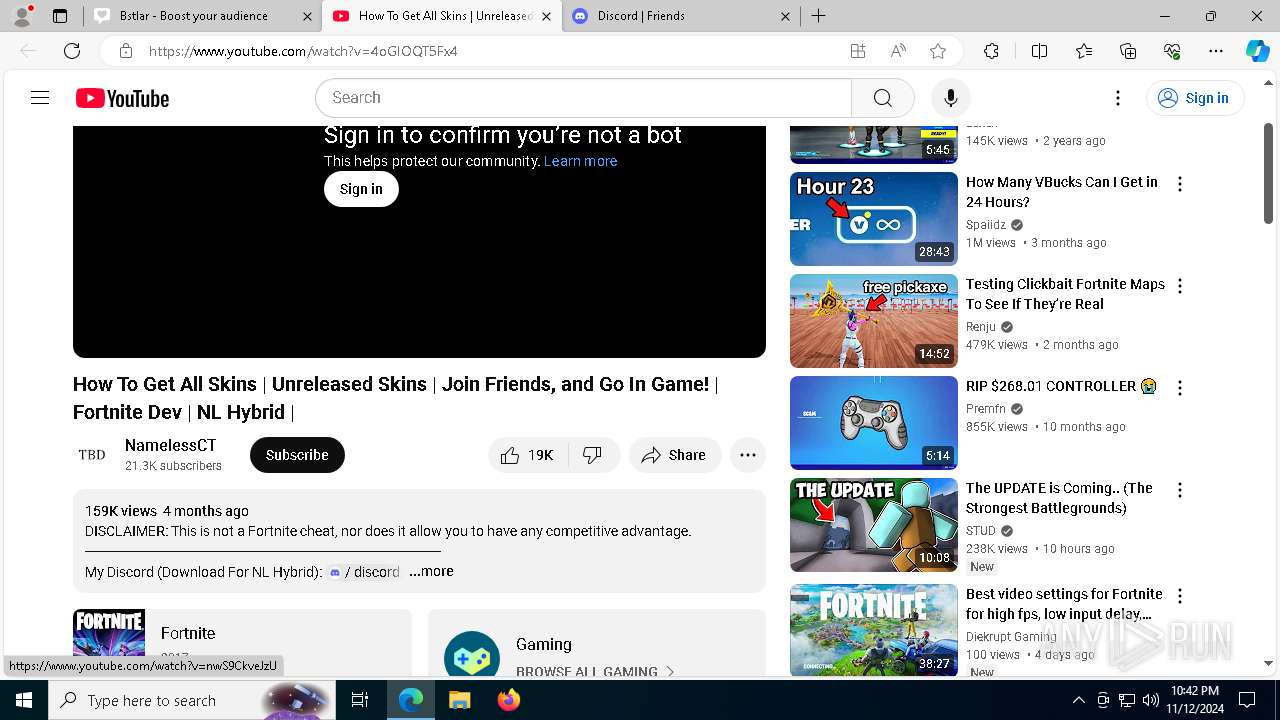Close the Bstlar tab
This screenshot has width=1280, height=720.
[x=305, y=16]
